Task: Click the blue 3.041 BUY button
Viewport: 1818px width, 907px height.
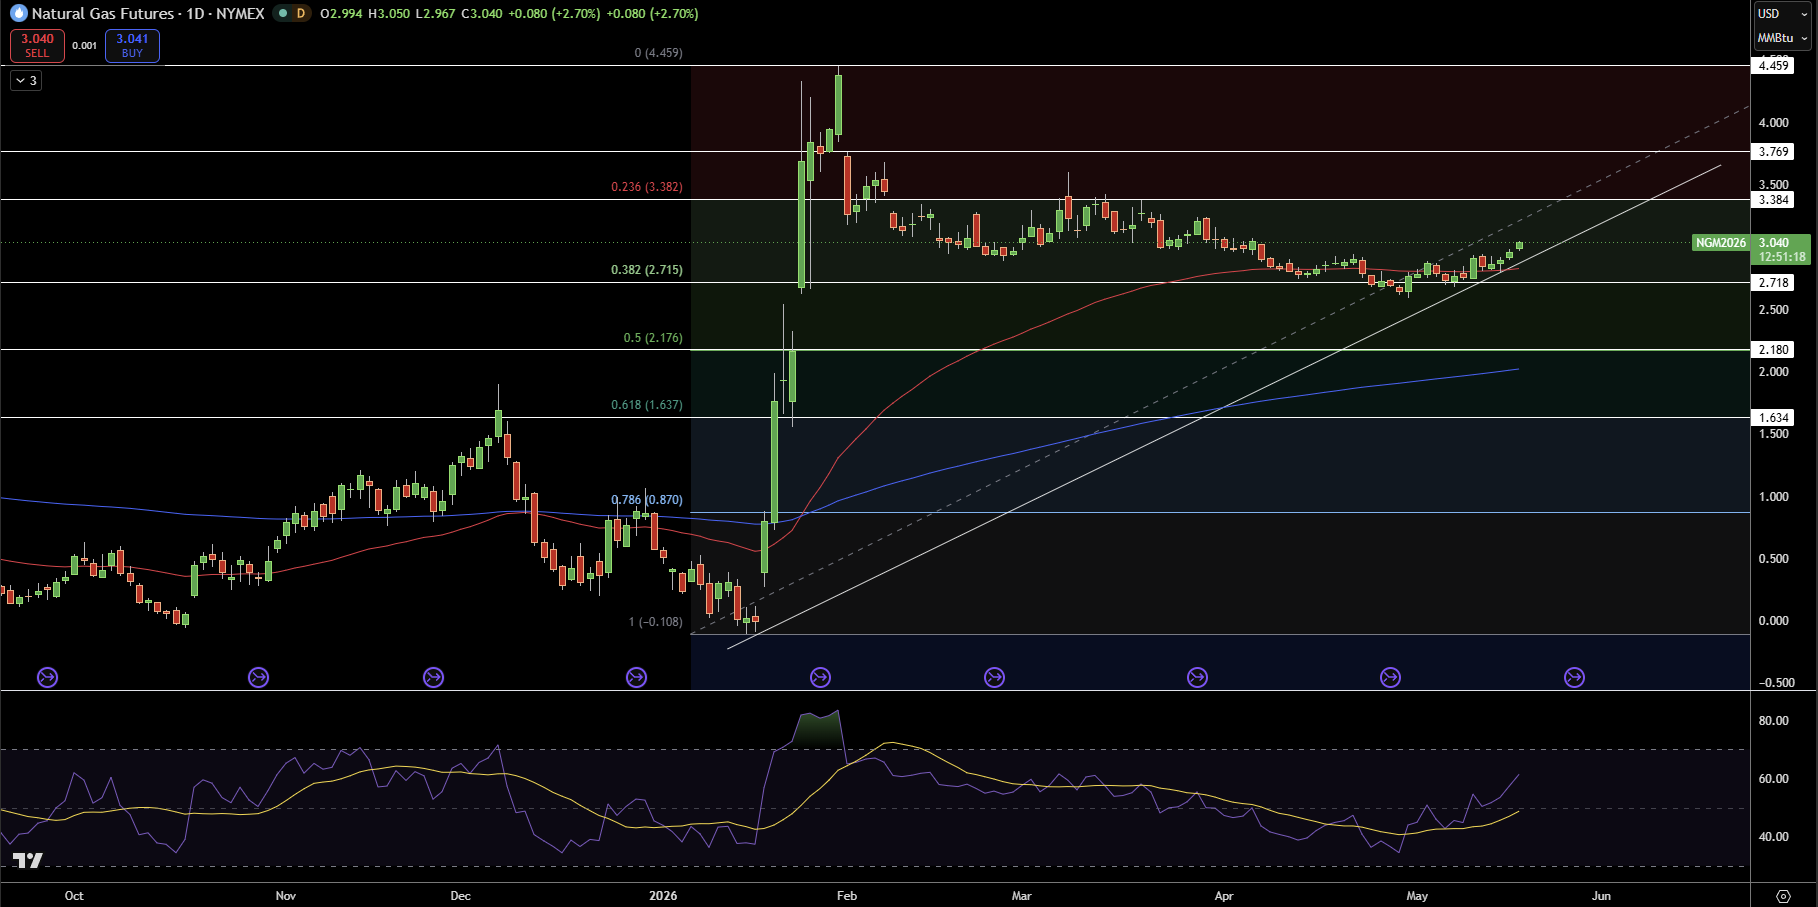Action: coord(132,46)
